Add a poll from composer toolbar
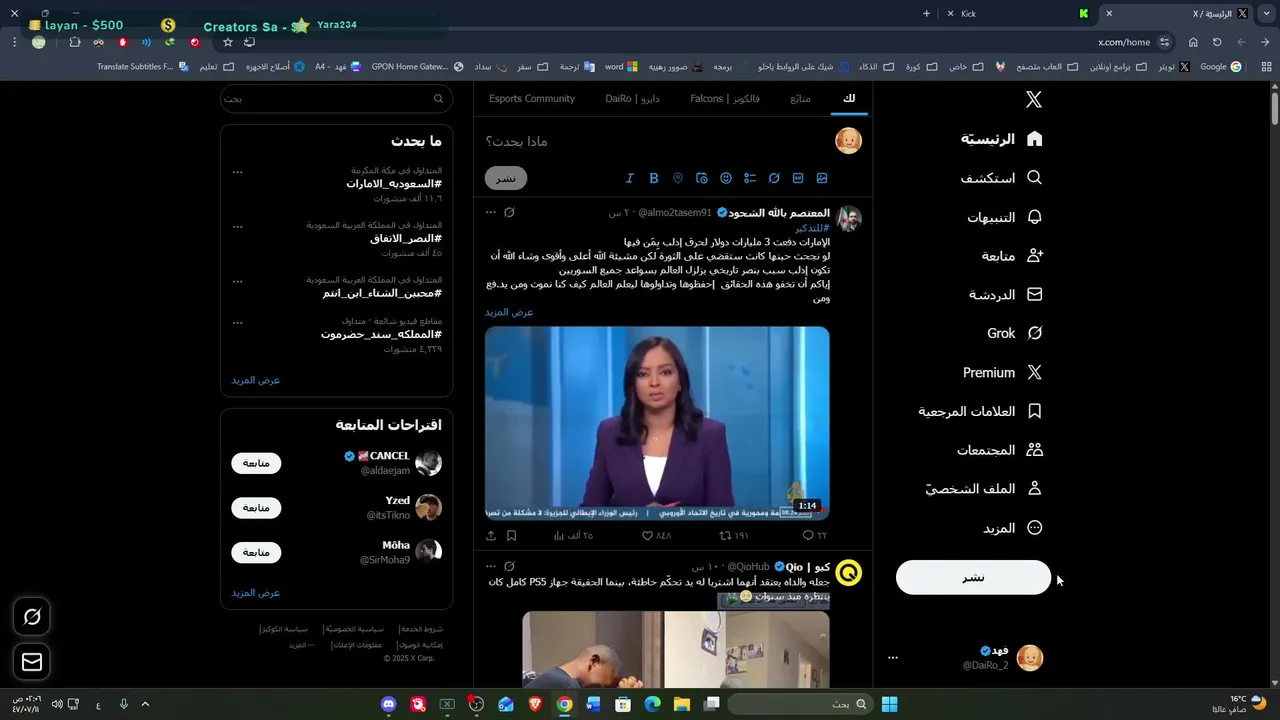The image size is (1280, 720). [x=750, y=178]
